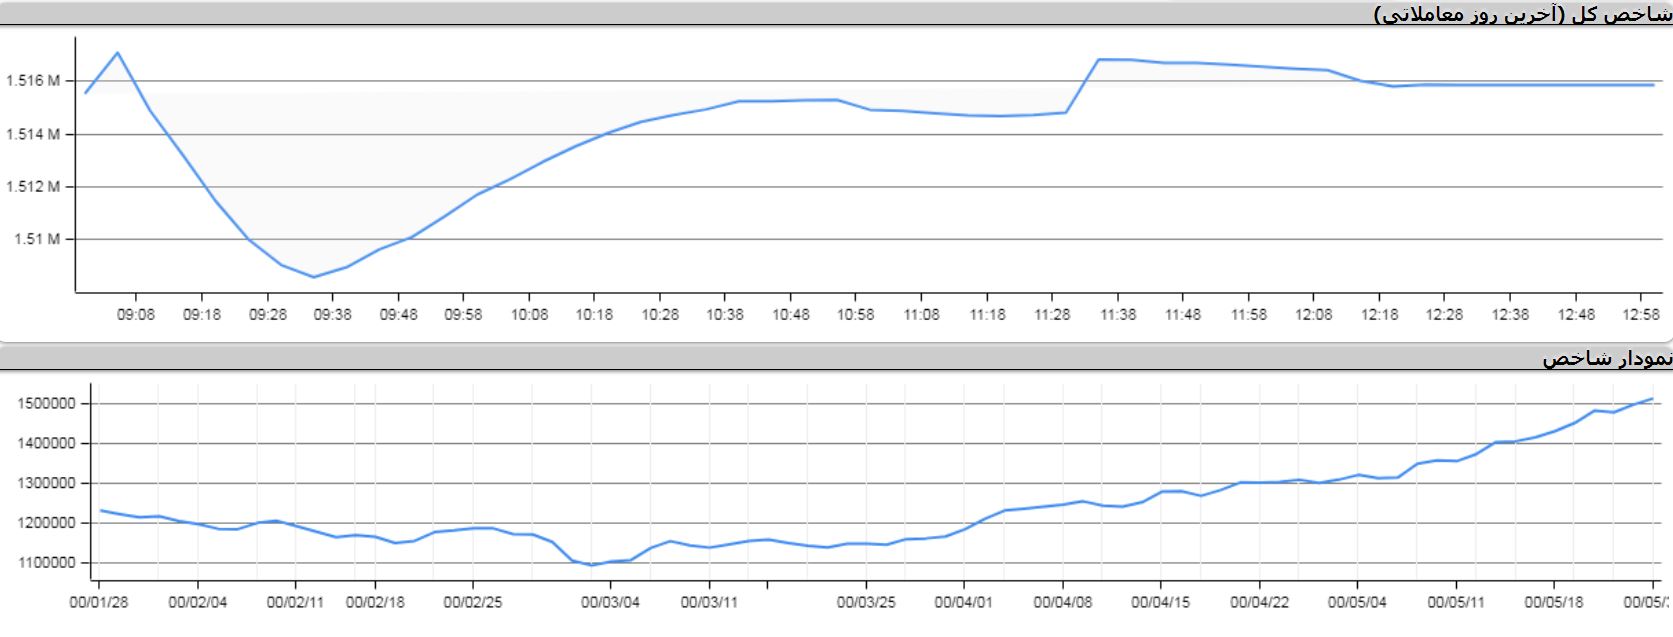Click the نمودار شاخص panel header title
This screenshot has height=637, width=1673.
(1606, 358)
